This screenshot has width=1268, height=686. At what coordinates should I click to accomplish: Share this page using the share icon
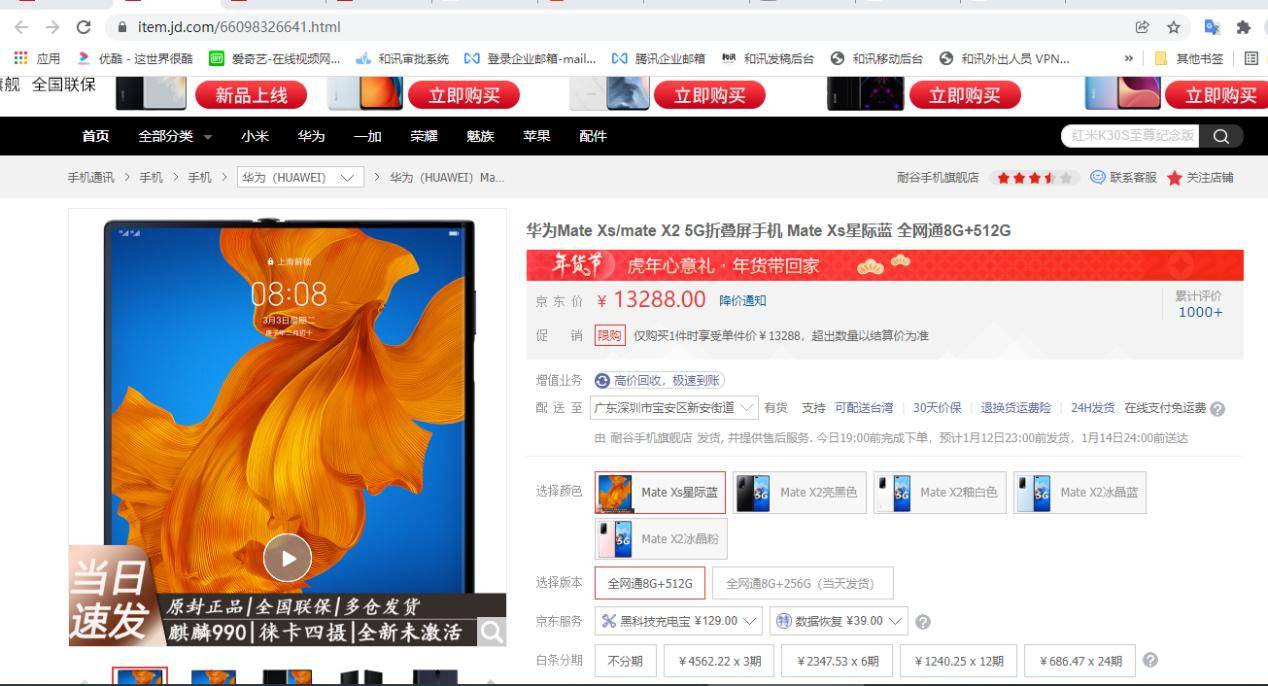pyautogui.click(x=1142, y=27)
